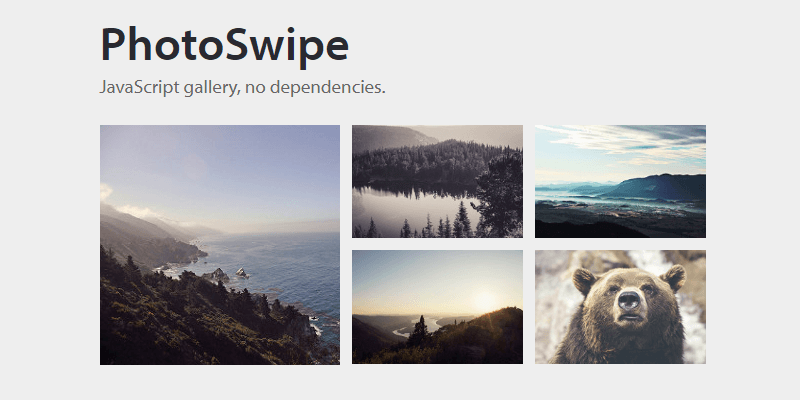Screen dimensions: 800x400
Task: Open the large coastal cliff photo
Action: point(220,245)
